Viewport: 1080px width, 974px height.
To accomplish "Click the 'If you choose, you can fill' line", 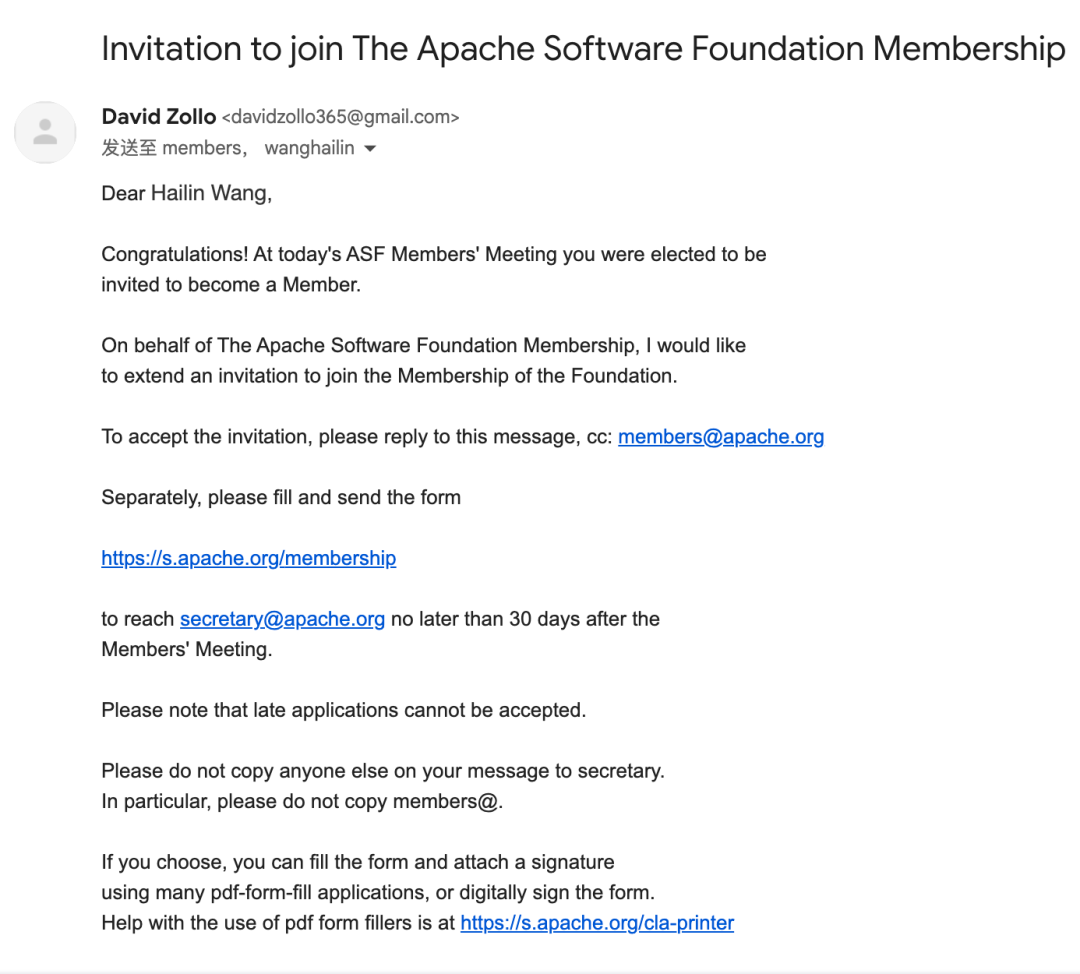I will point(358,862).
